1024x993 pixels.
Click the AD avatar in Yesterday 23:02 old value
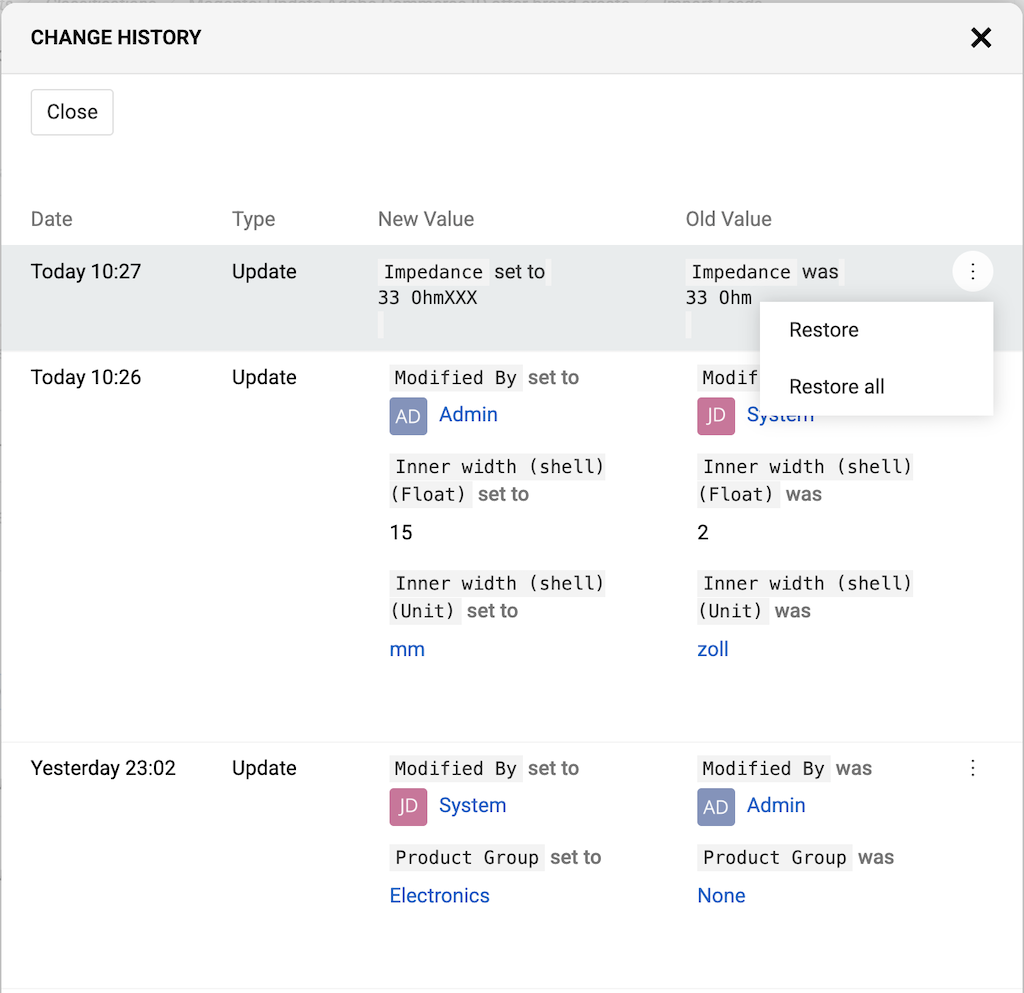[x=716, y=807]
